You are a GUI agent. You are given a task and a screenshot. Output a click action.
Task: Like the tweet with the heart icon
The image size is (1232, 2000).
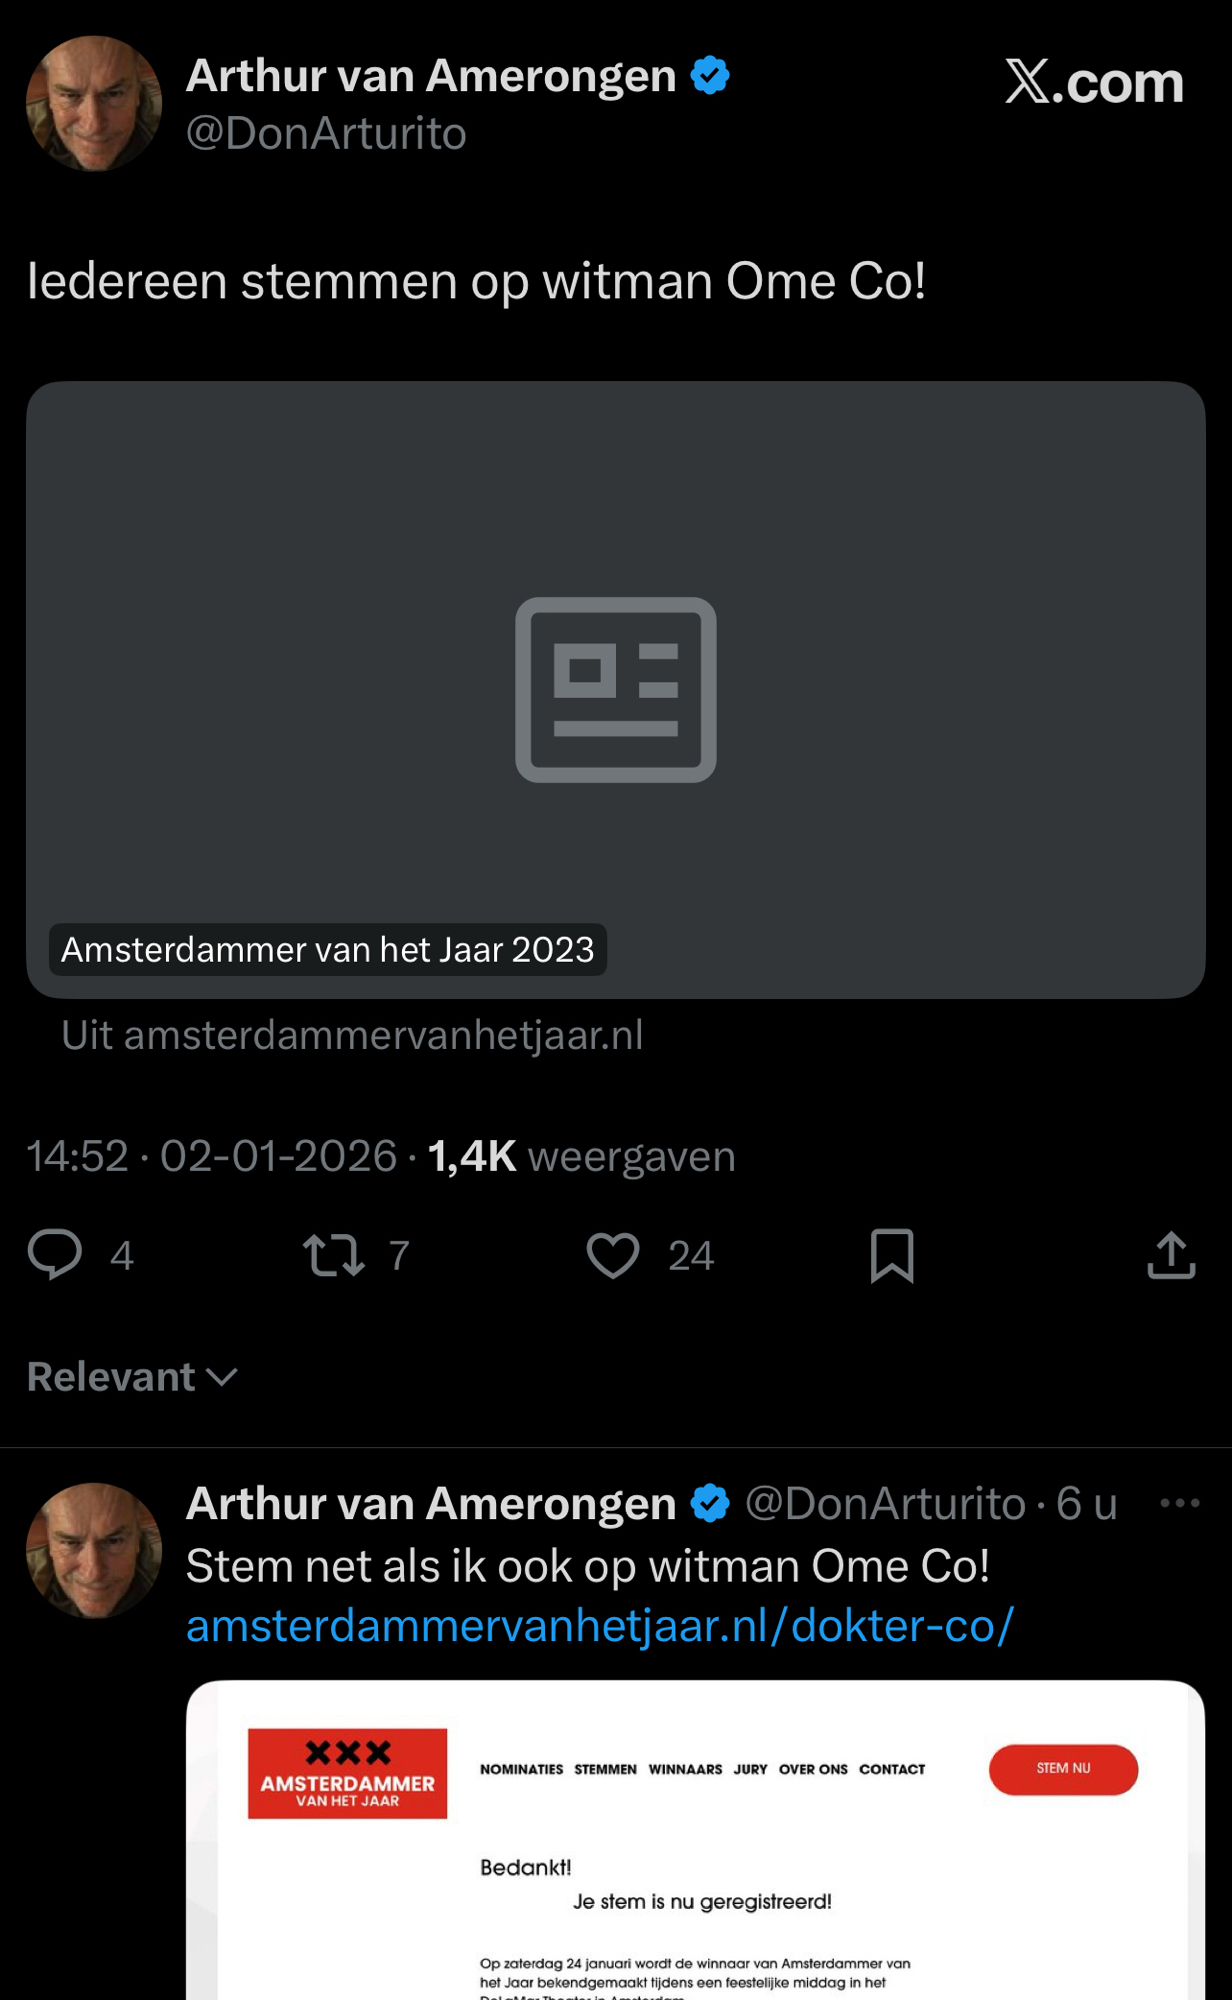click(612, 1255)
